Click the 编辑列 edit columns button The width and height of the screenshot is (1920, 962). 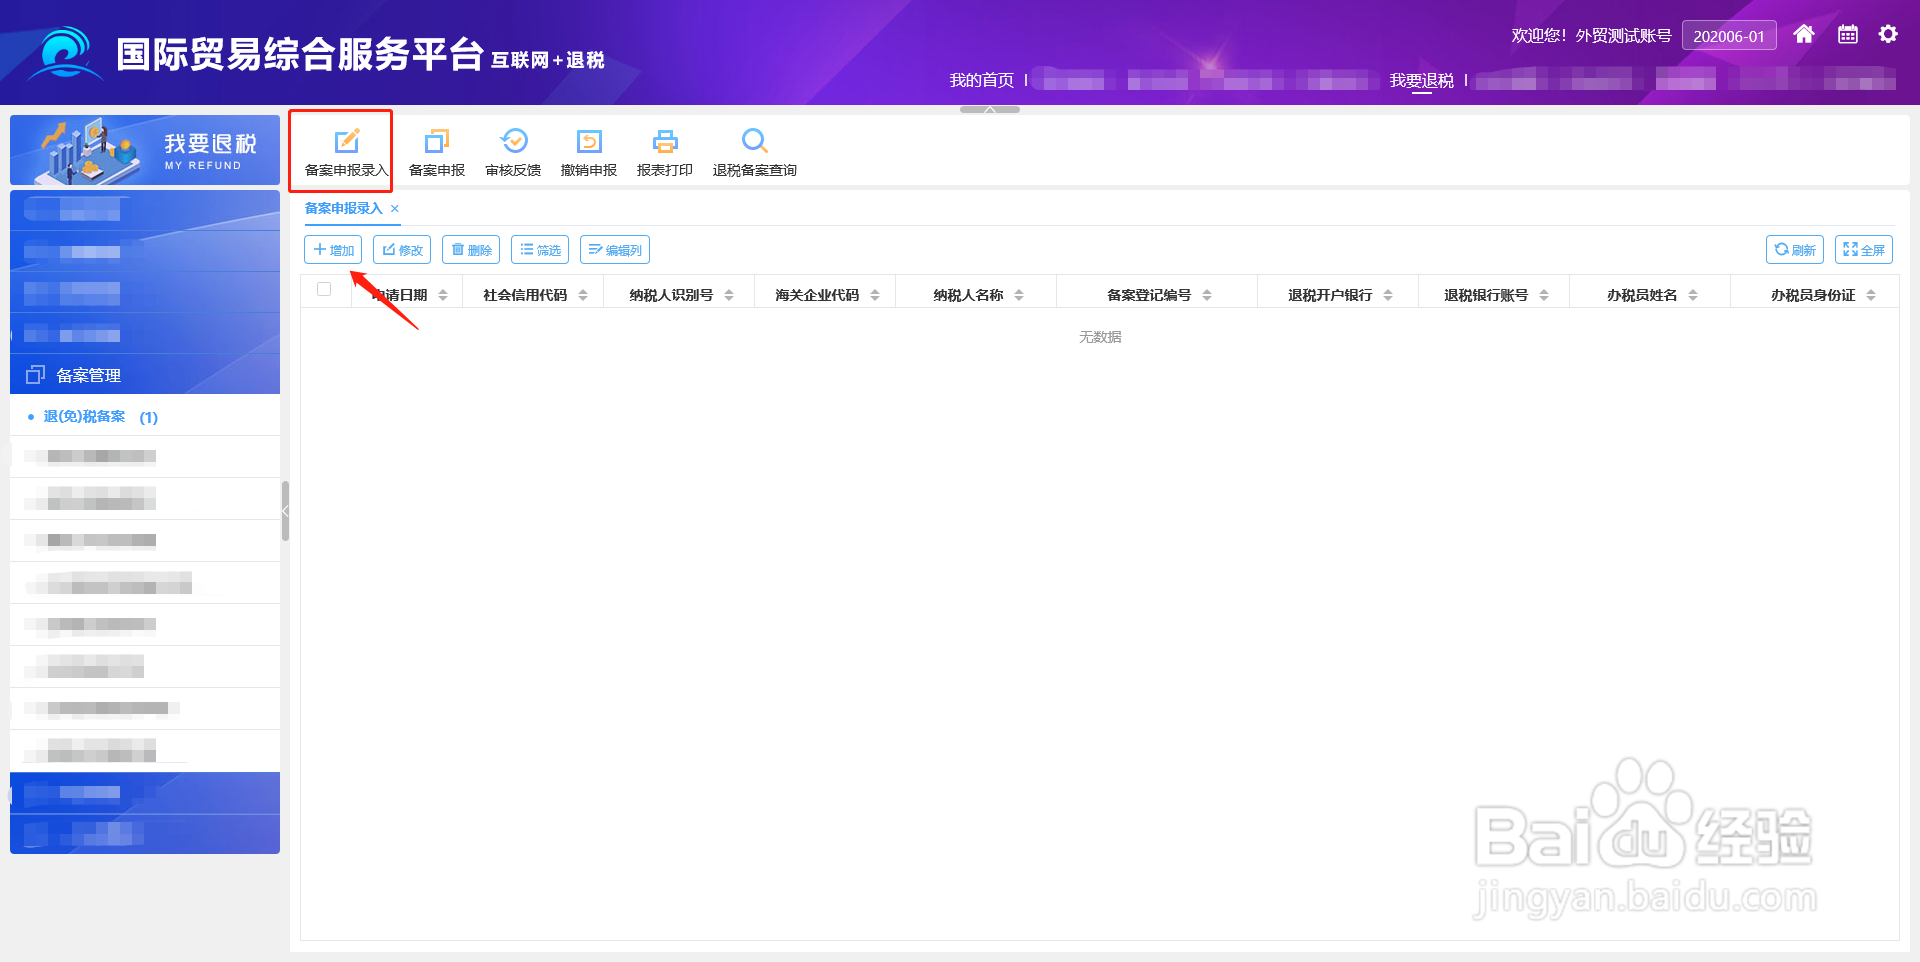[x=615, y=250]
